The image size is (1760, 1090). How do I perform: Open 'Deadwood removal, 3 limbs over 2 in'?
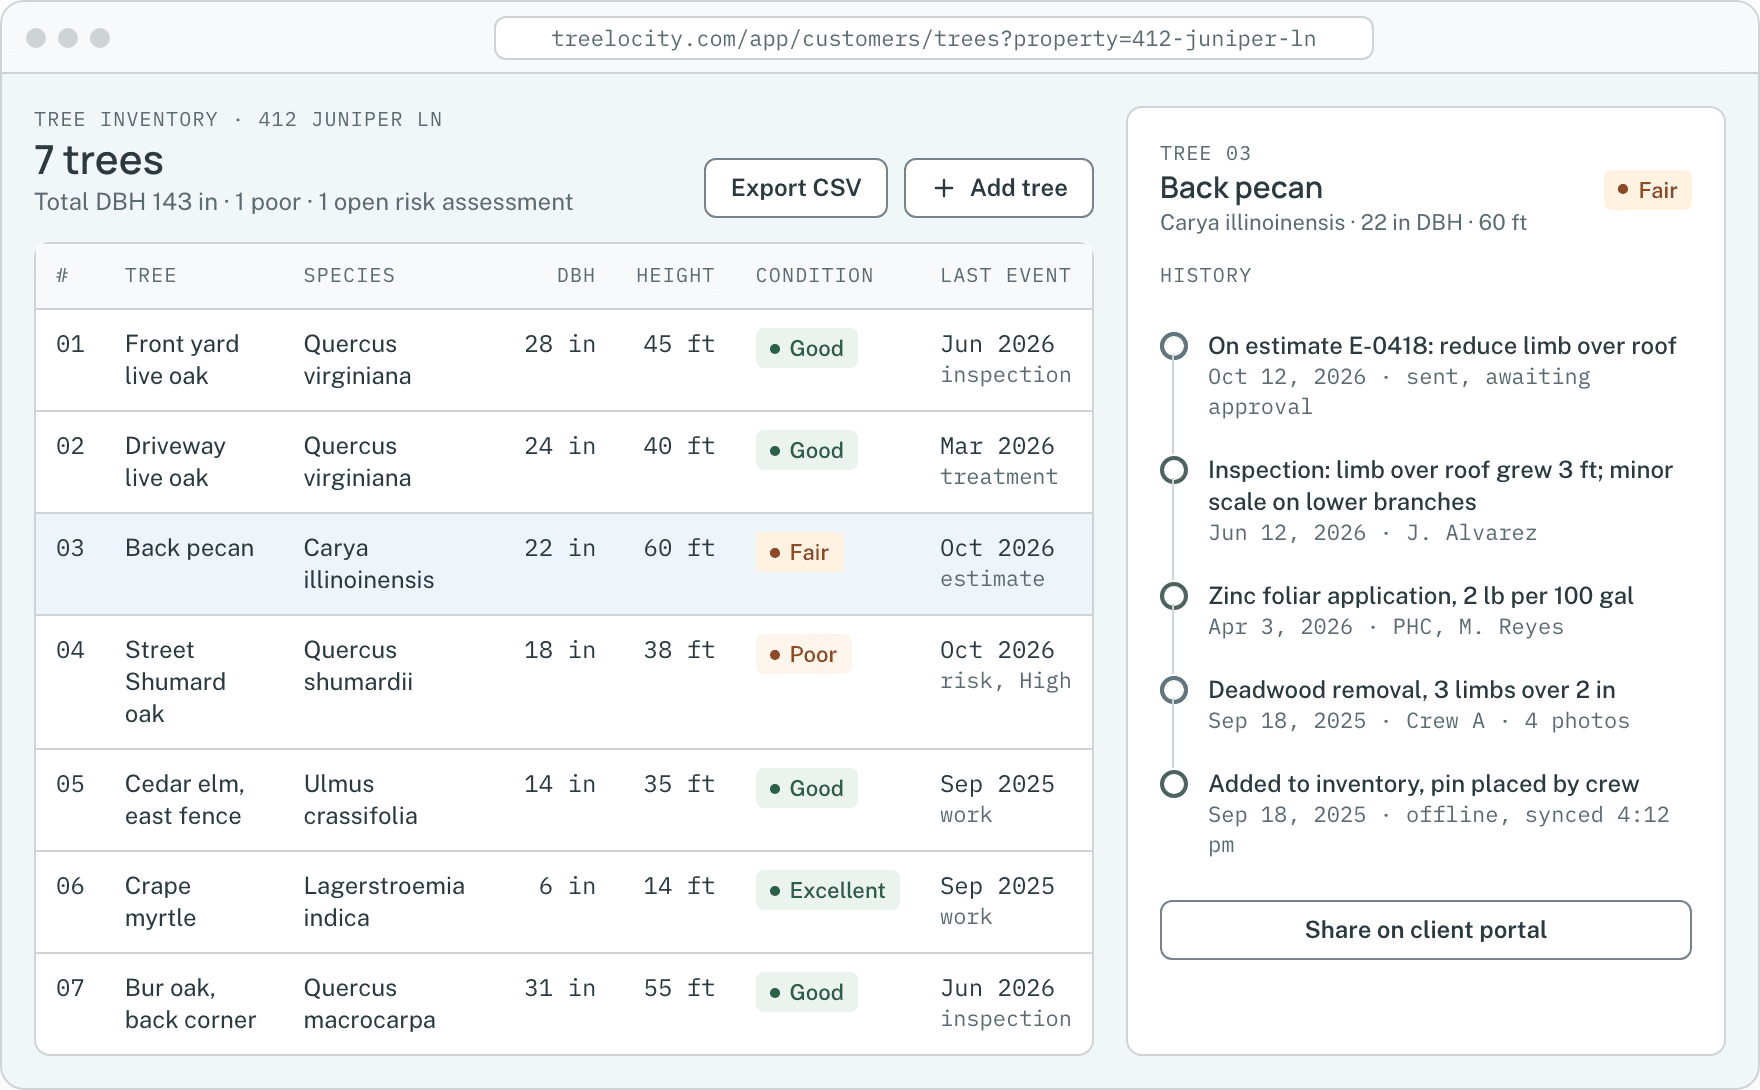pyautogui.click(x=1411, y=690)
